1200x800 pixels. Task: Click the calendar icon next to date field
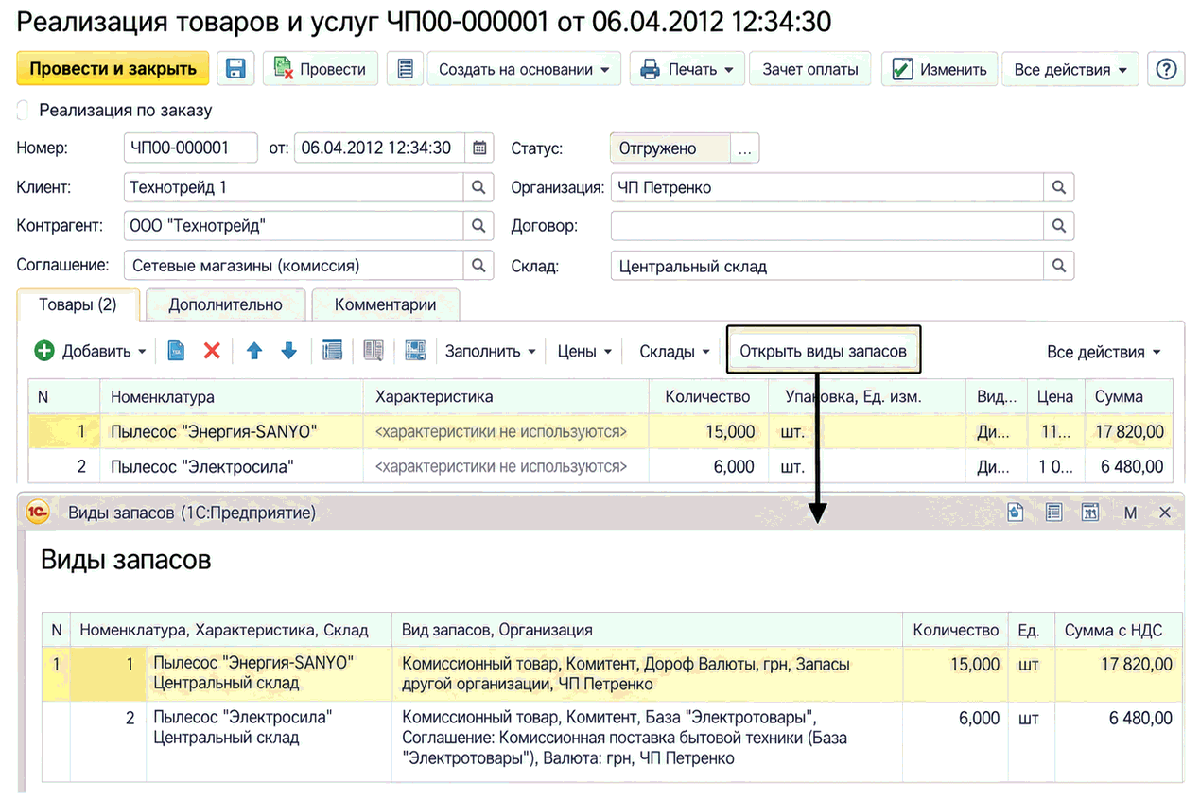pyautogui.click(x=480, y=148)
